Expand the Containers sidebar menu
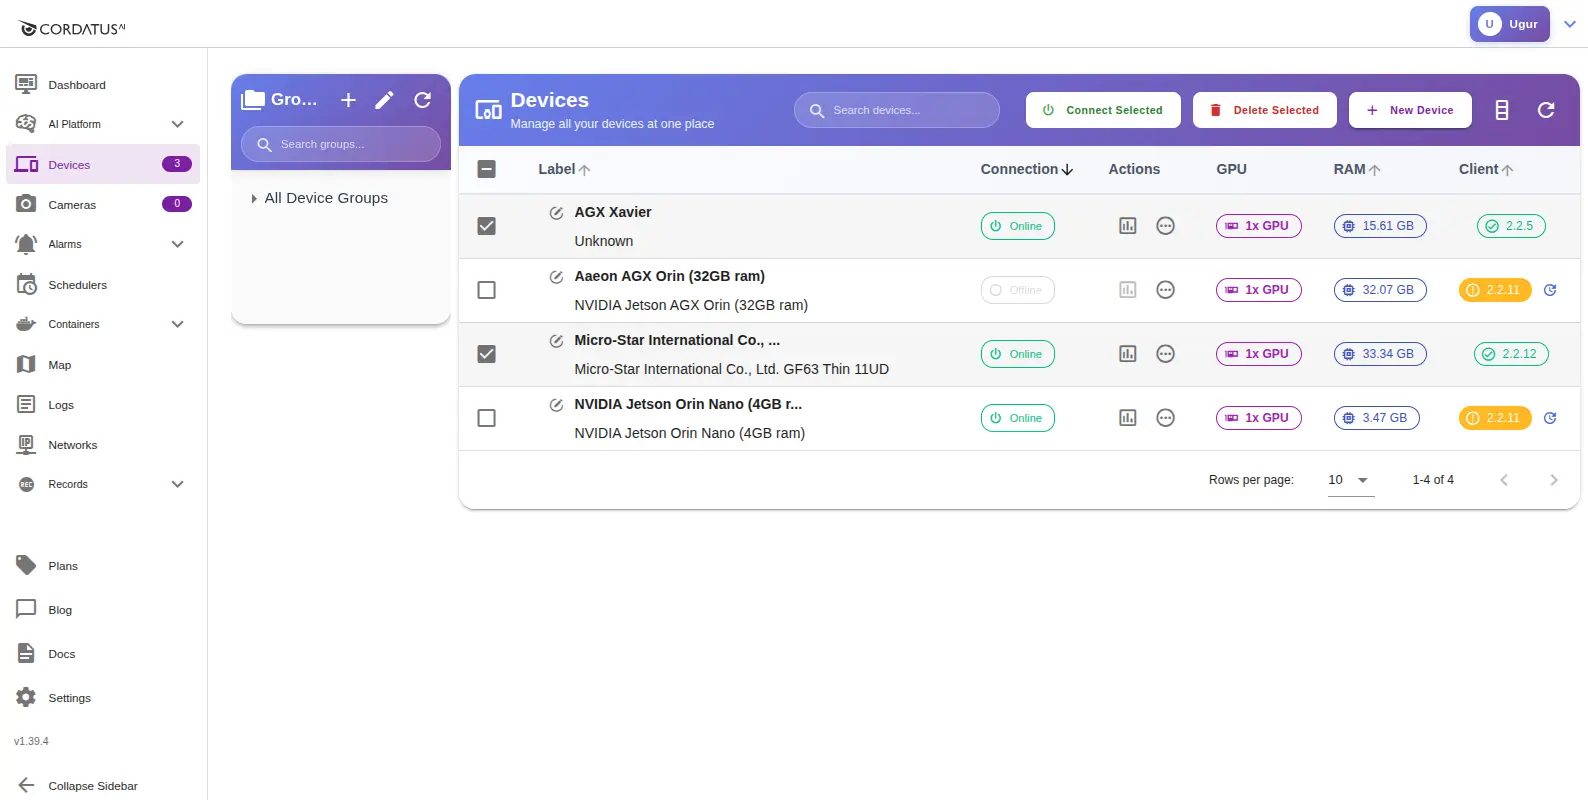1588x800 pixels. pyautogui.click(x=102, y=324)
